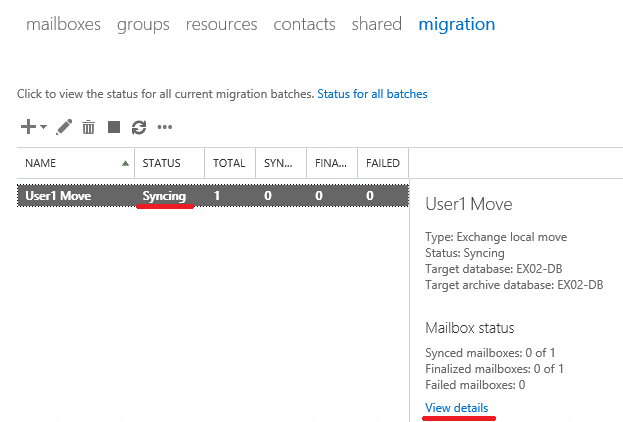Sort by the STATUS column header
Viewport: 623px width, 422px height.
click(170, 163)
